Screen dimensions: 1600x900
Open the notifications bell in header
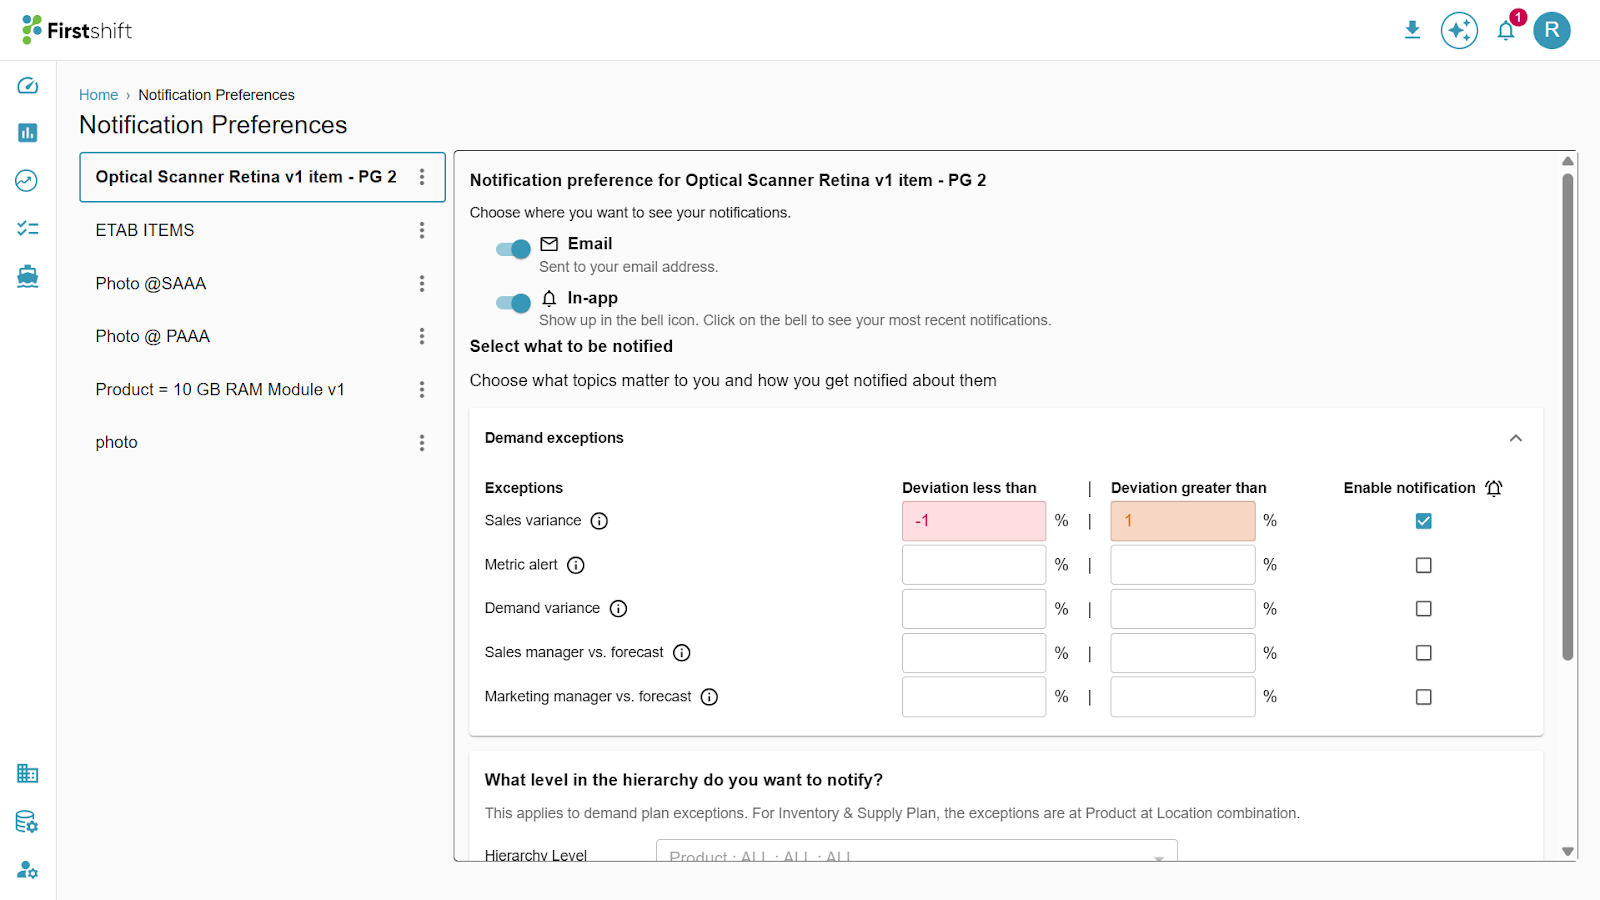tap(1506, 30)
